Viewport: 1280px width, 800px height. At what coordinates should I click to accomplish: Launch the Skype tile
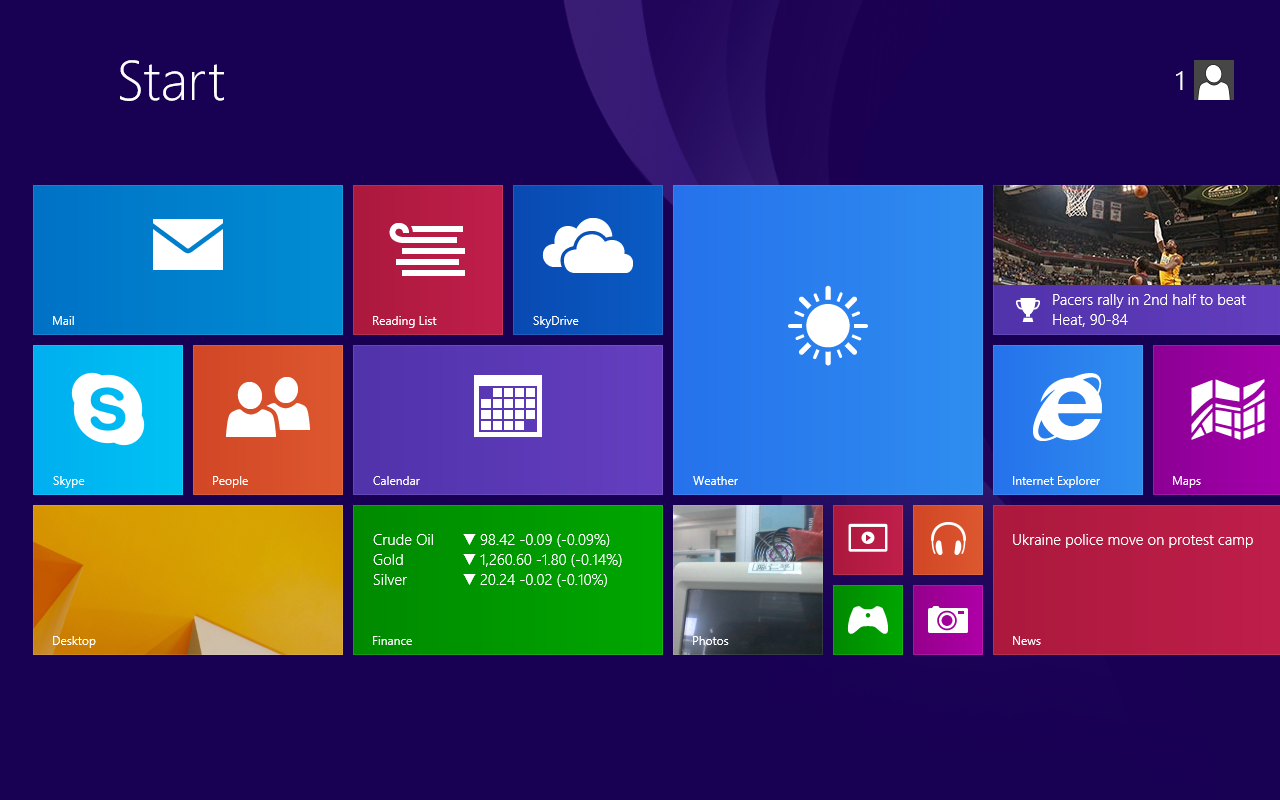pyautogui.click(x=108, y=420)
